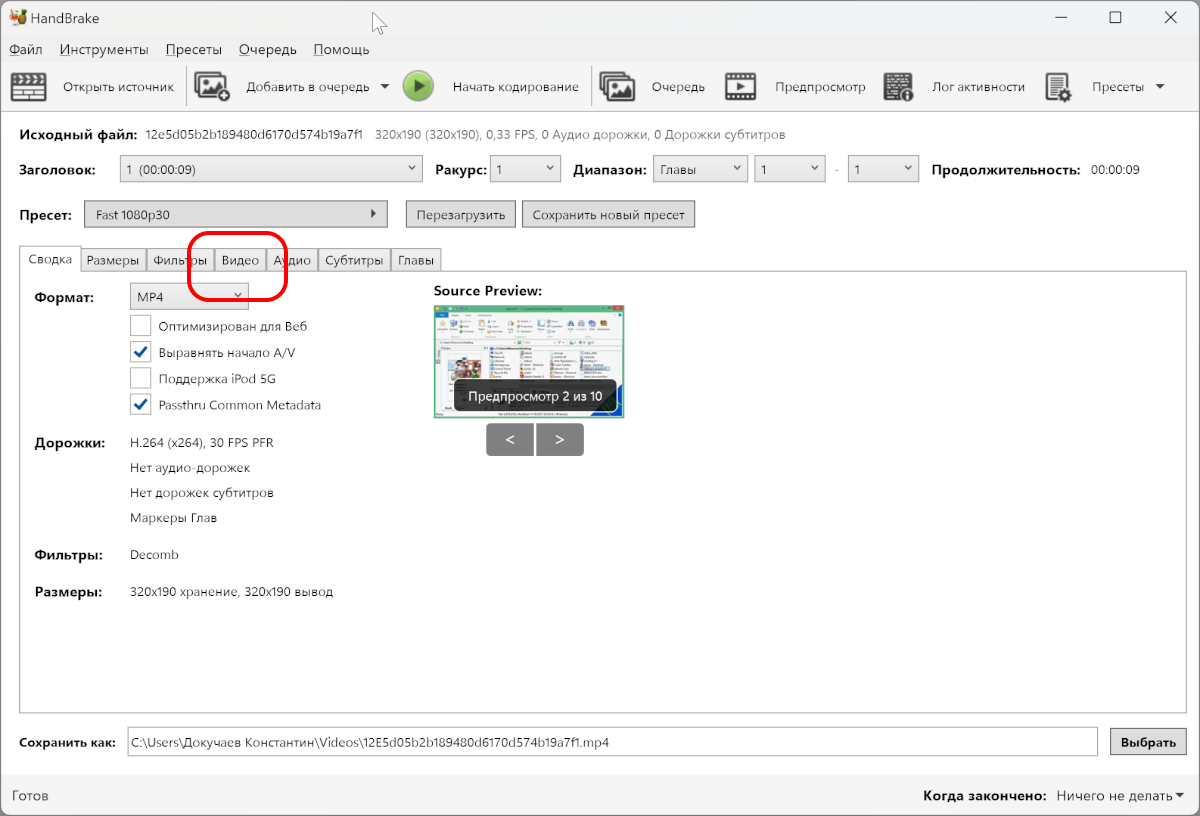Image resolution: width=1200 pixels, height=816 pixels.
Task: Click the Лог активности toolbar label
Action: point(978,87)
